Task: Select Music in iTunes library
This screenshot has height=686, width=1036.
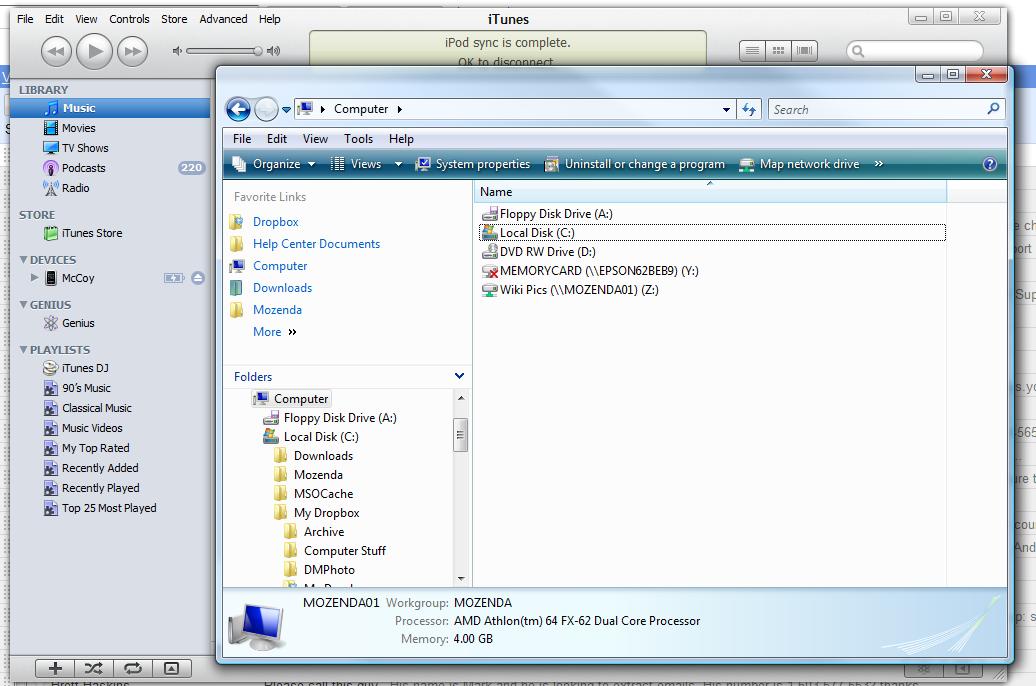Action: [110, 108]
